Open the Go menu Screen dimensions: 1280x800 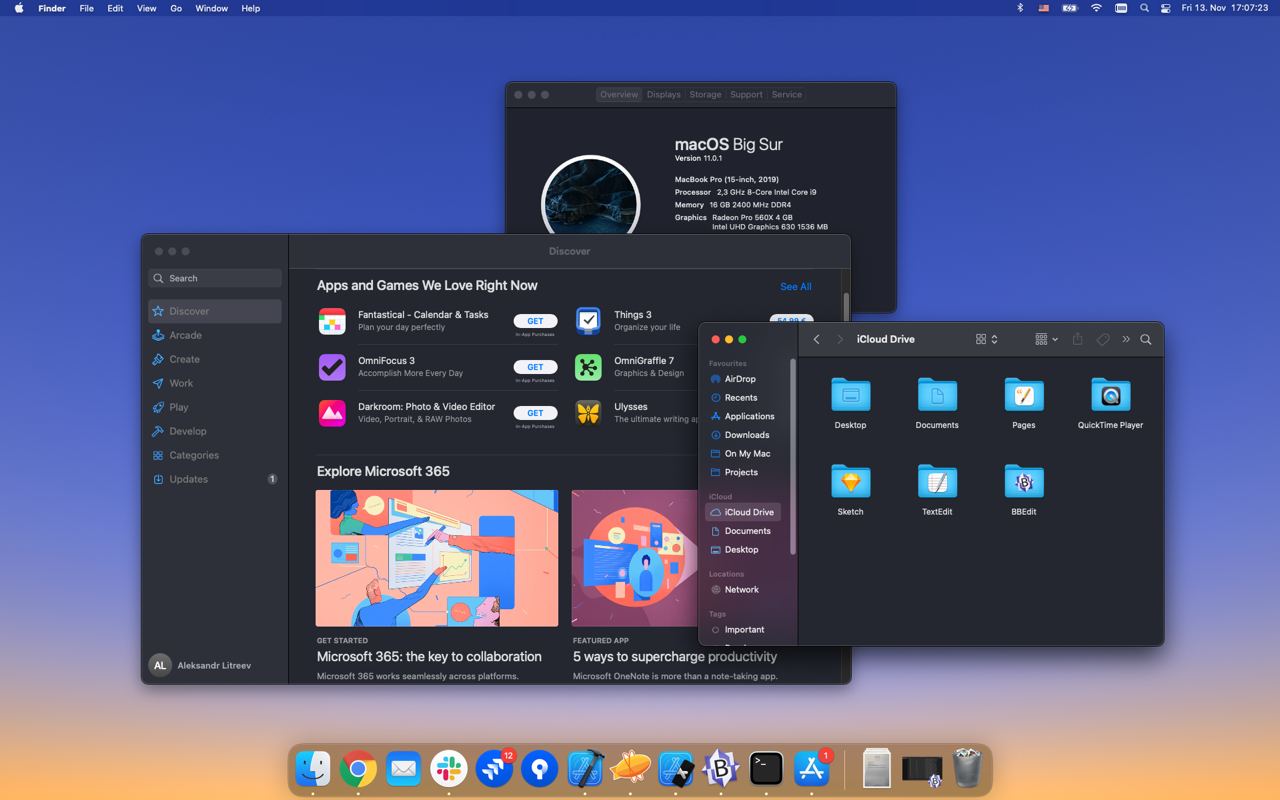click(x=176, y=8)
